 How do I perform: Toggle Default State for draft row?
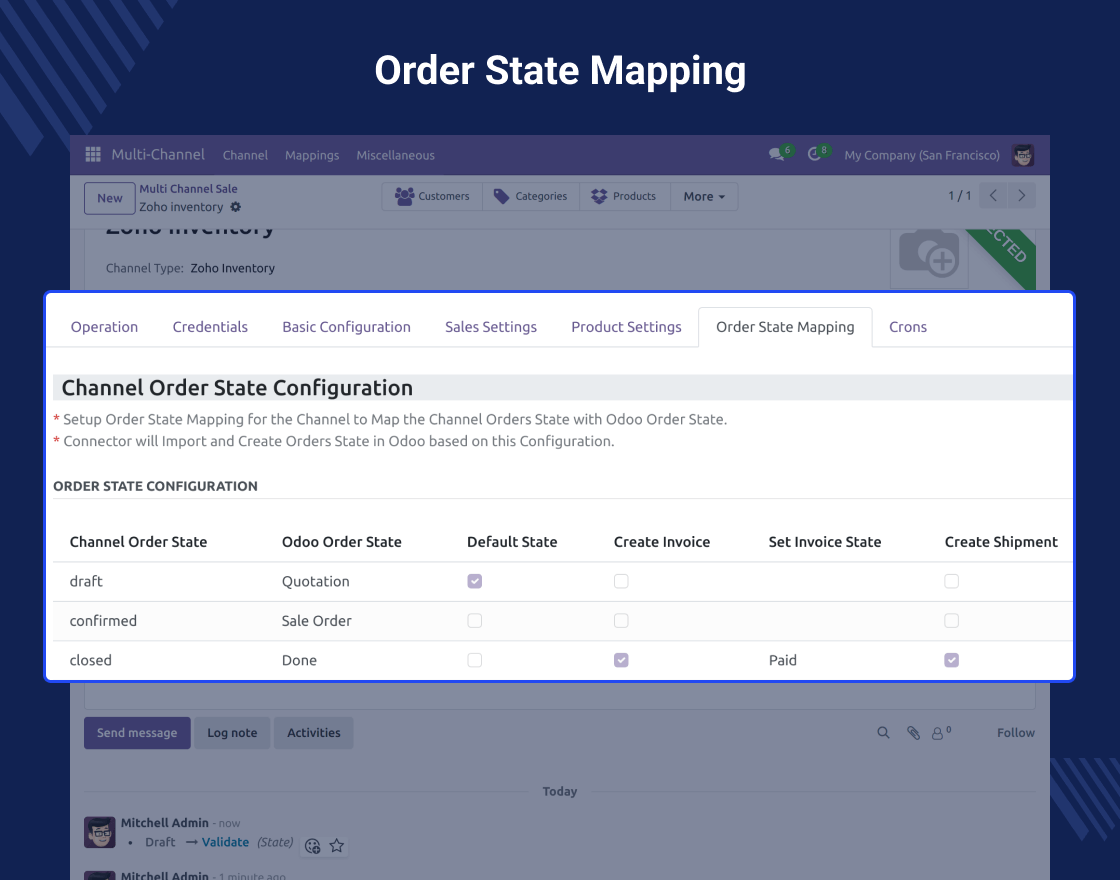point(474,581)
